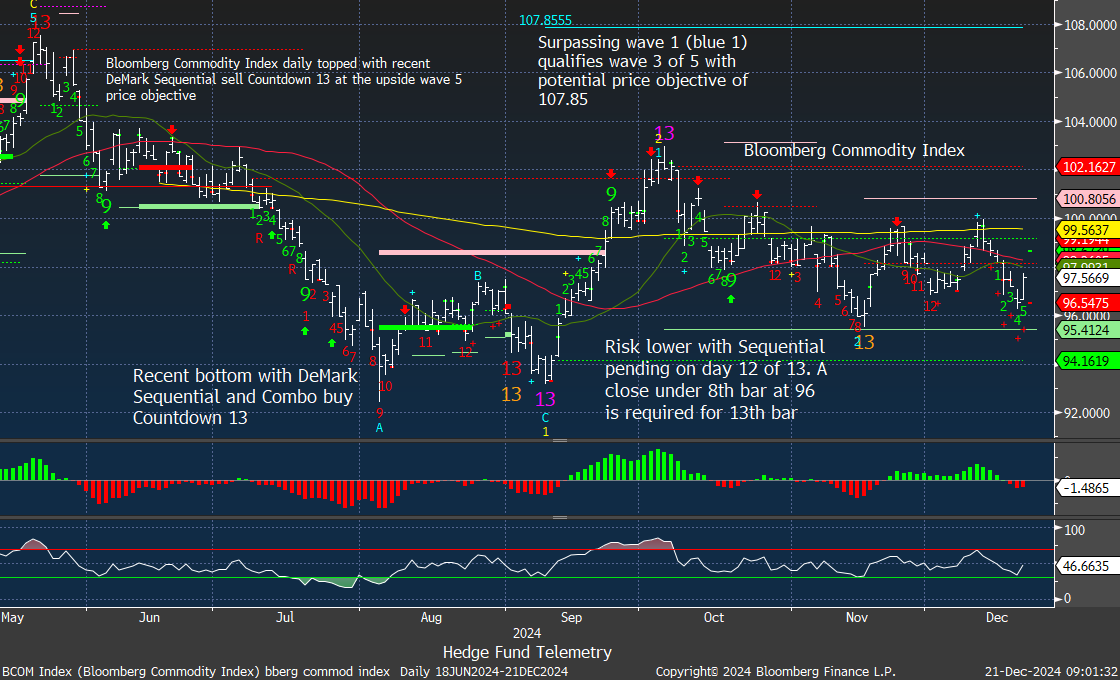Screen dimensions: 1120x680
Task: Click the orange 13 below the November low
Action: [864, 342]
